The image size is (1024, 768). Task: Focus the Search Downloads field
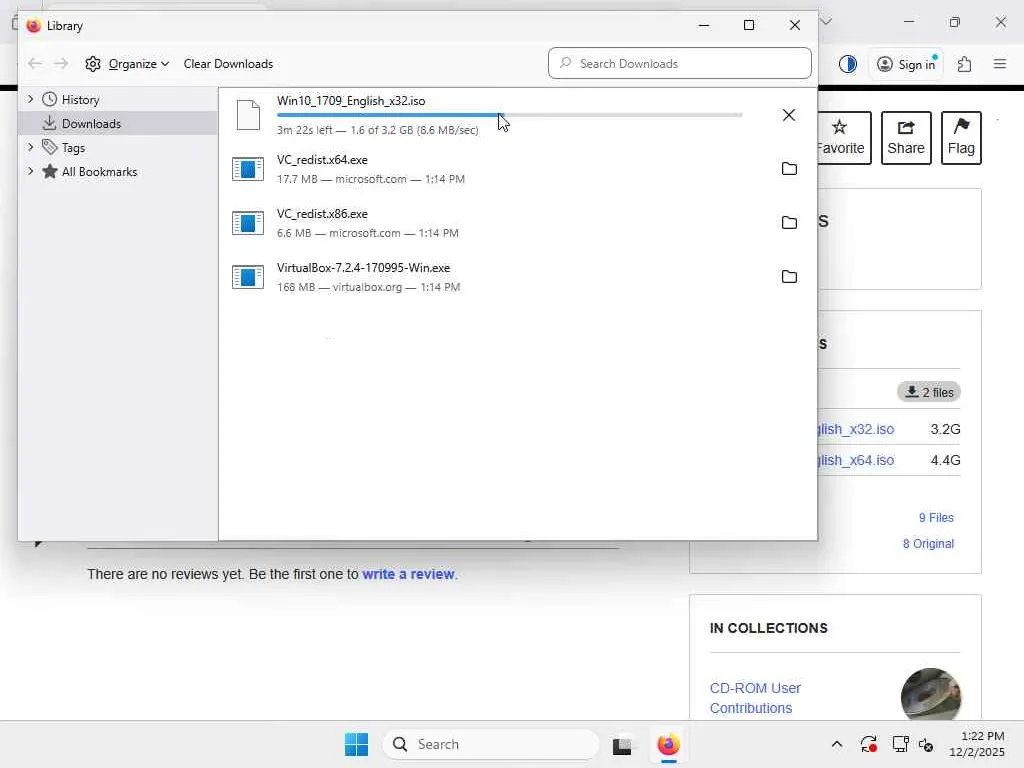pos(680,63)
